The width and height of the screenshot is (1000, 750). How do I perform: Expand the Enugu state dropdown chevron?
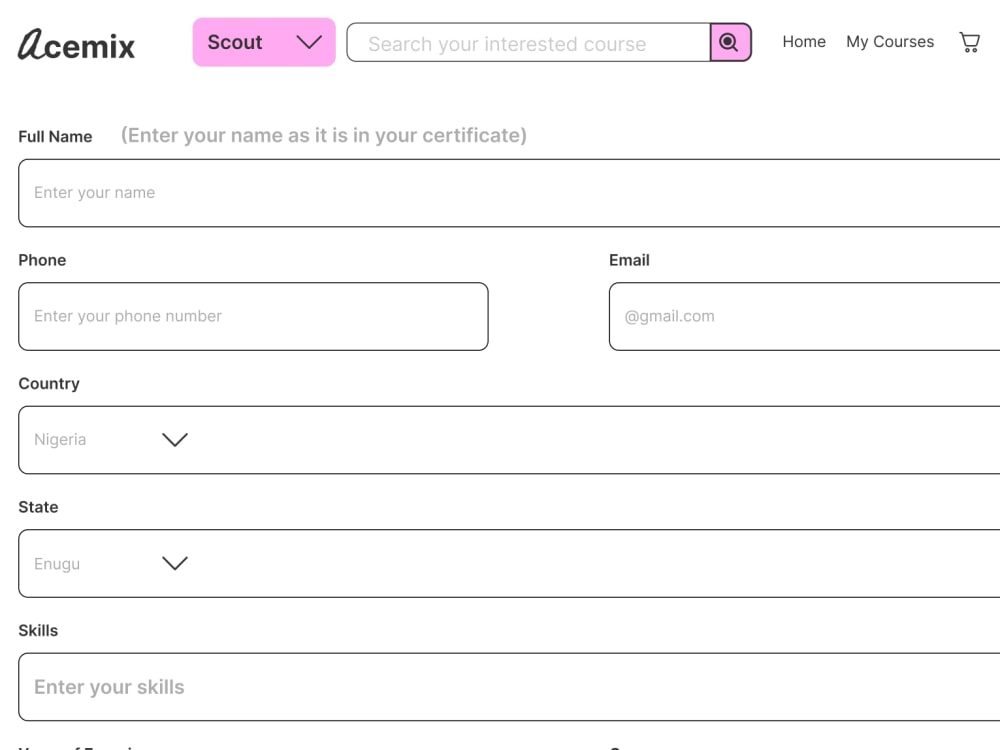175,563
